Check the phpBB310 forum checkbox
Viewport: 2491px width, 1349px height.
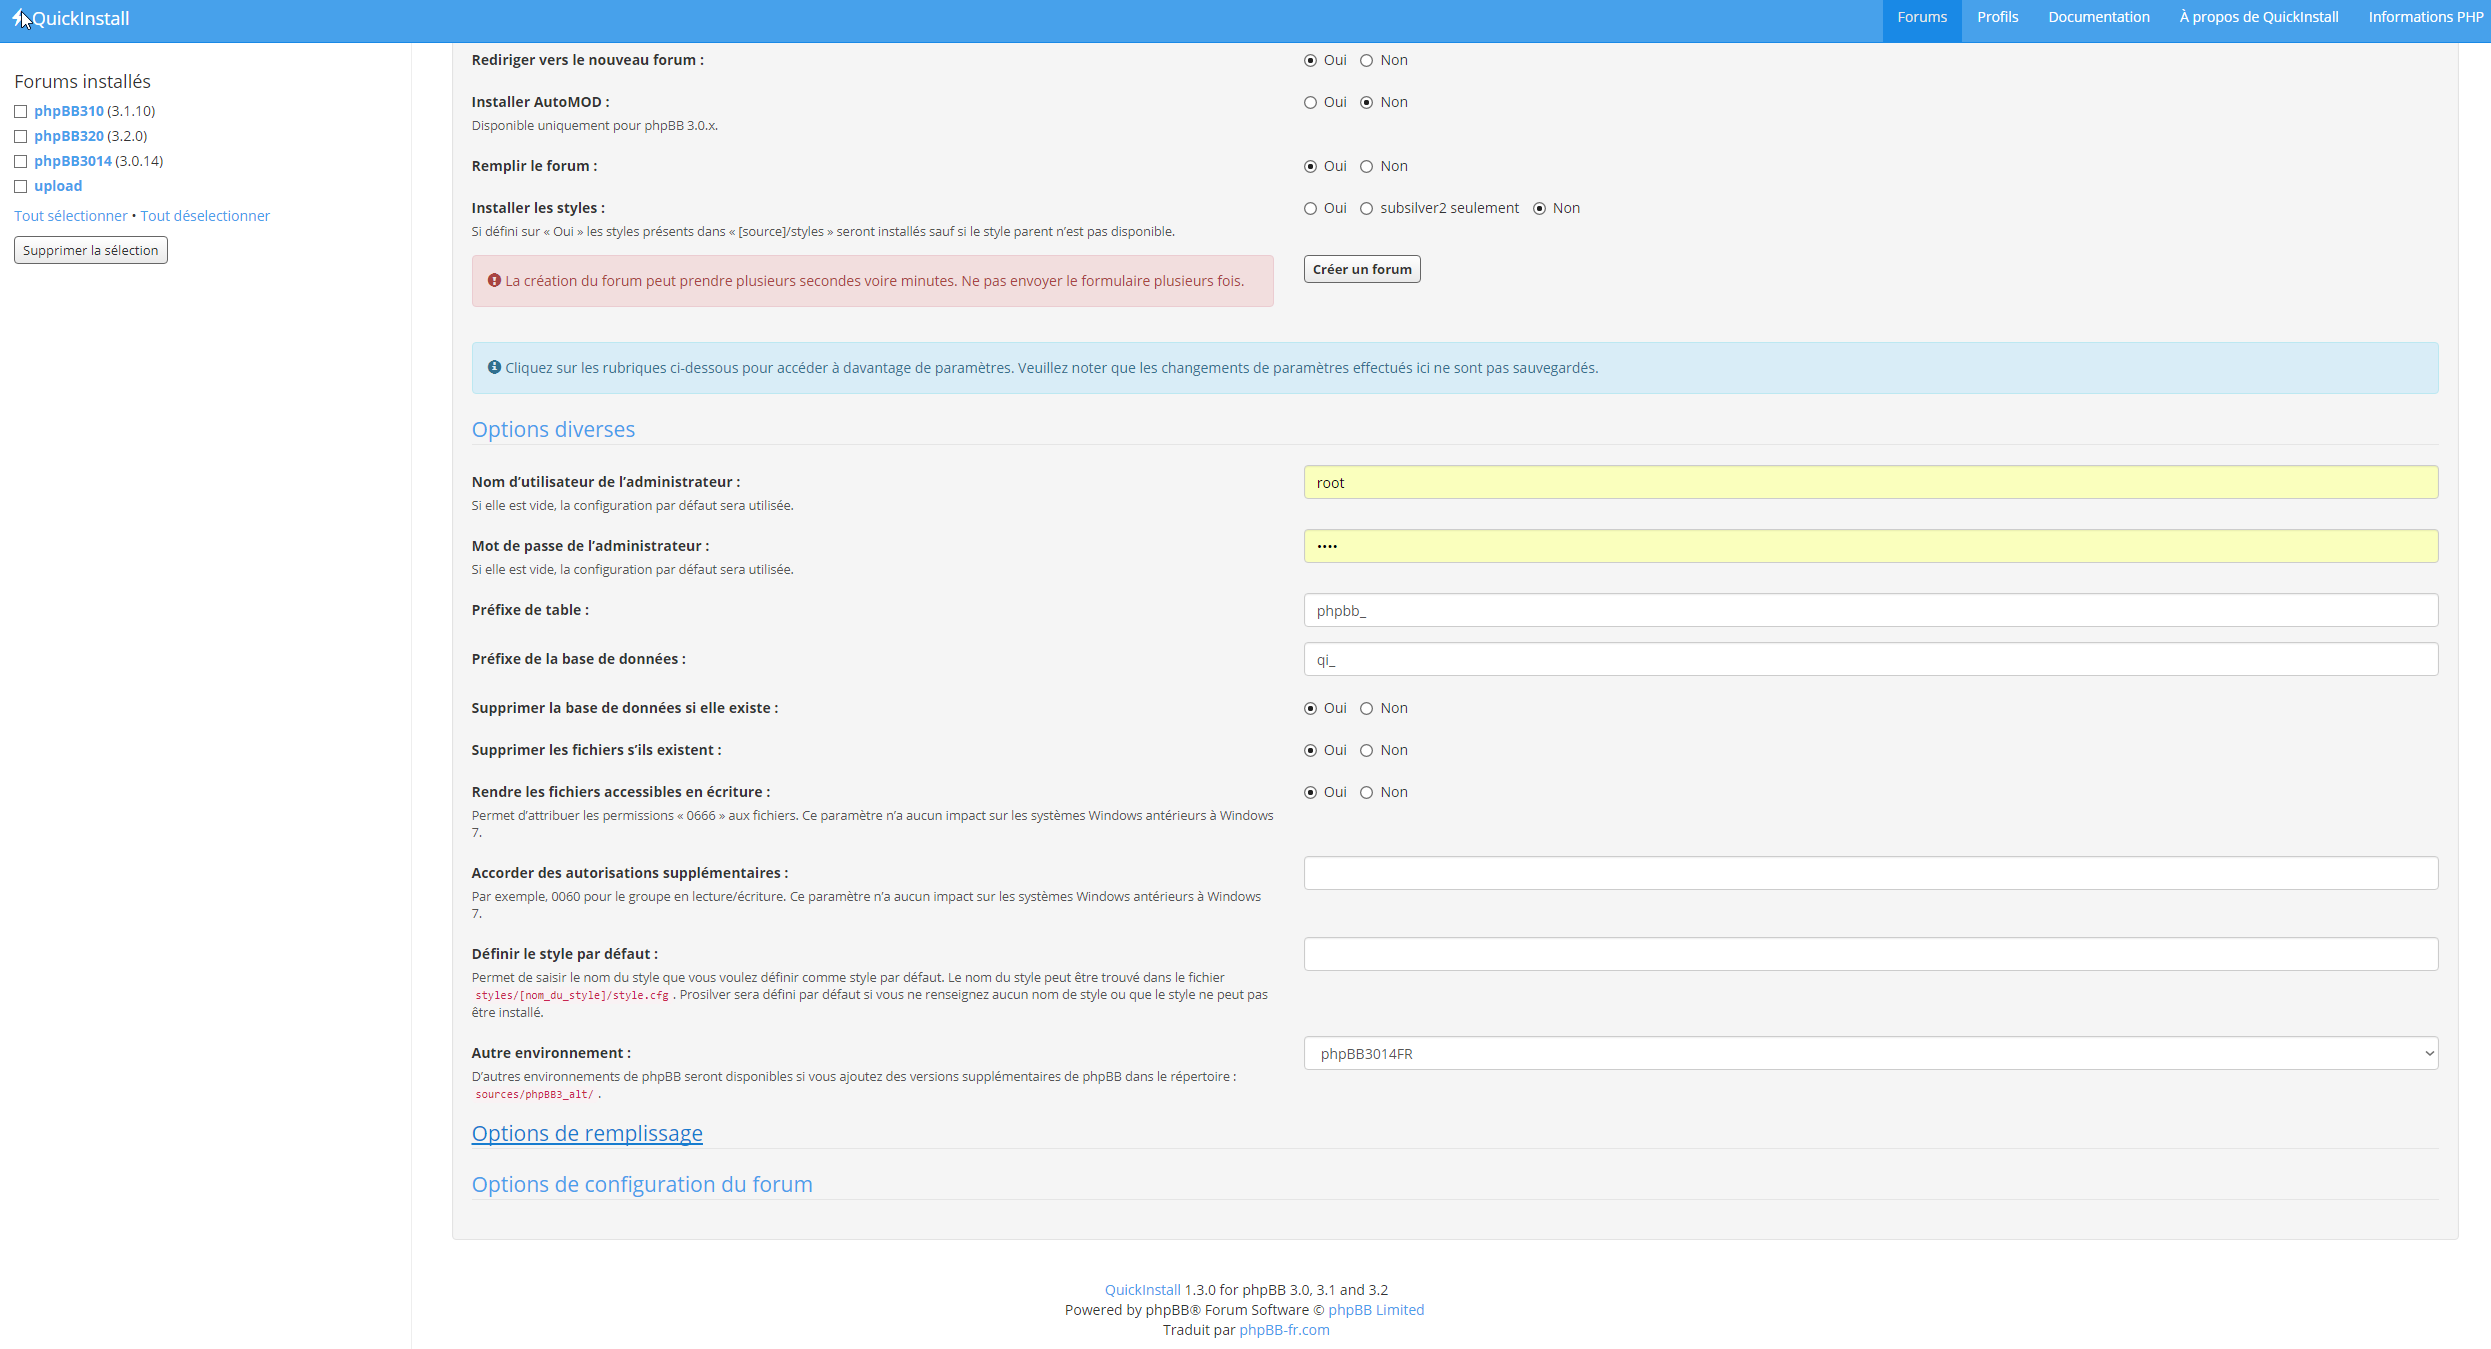[x=20, y=111]
